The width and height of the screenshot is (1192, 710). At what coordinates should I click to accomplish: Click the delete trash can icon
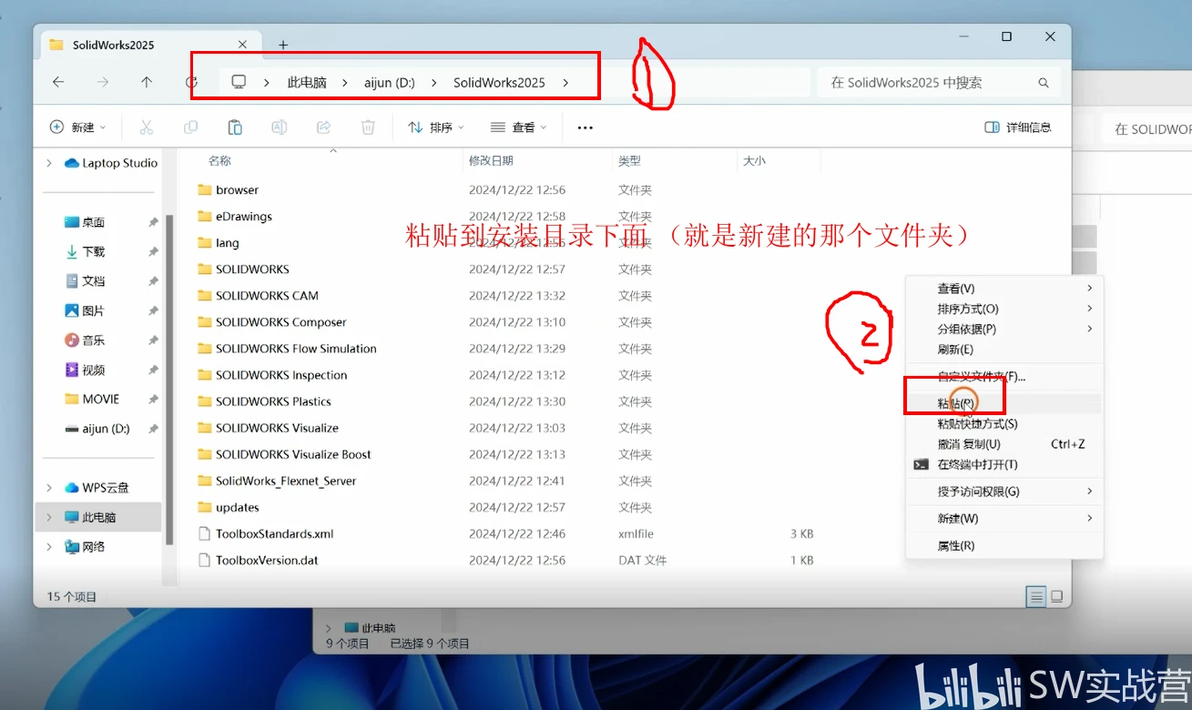368,127
